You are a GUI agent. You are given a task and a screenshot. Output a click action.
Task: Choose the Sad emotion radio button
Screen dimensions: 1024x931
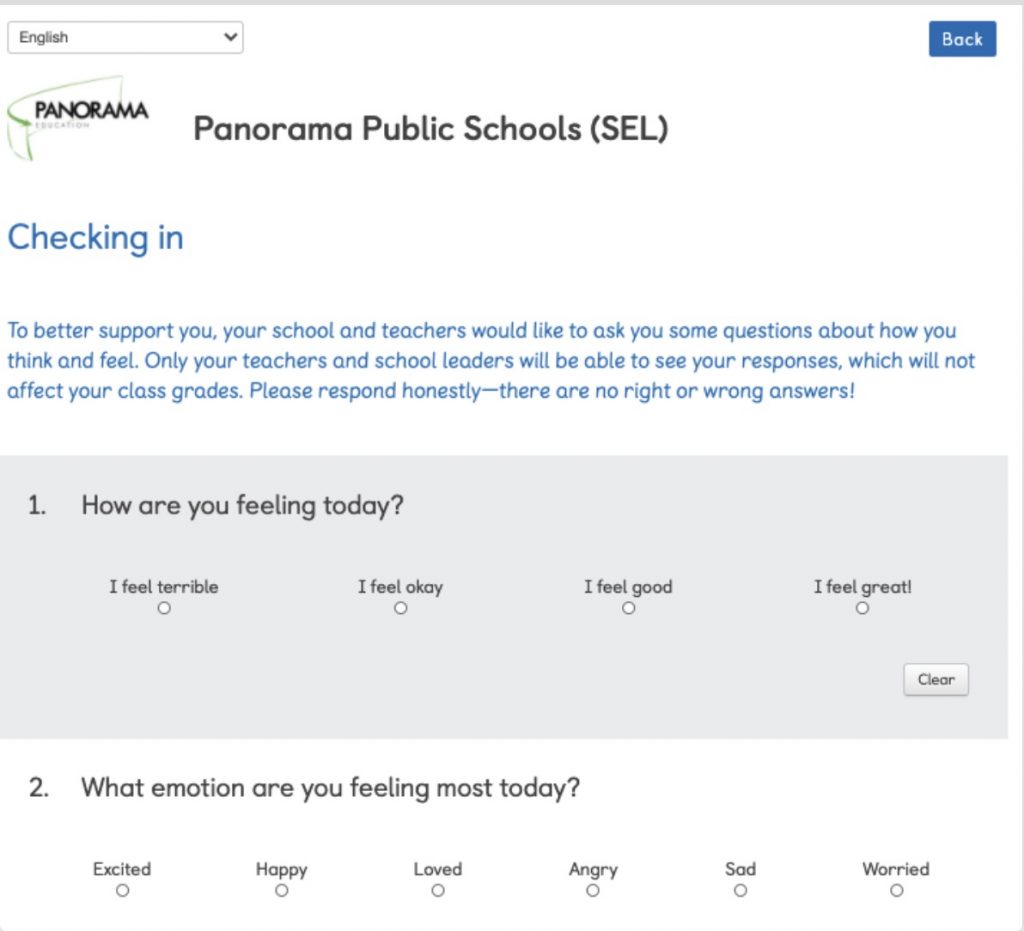pos(740,891)
